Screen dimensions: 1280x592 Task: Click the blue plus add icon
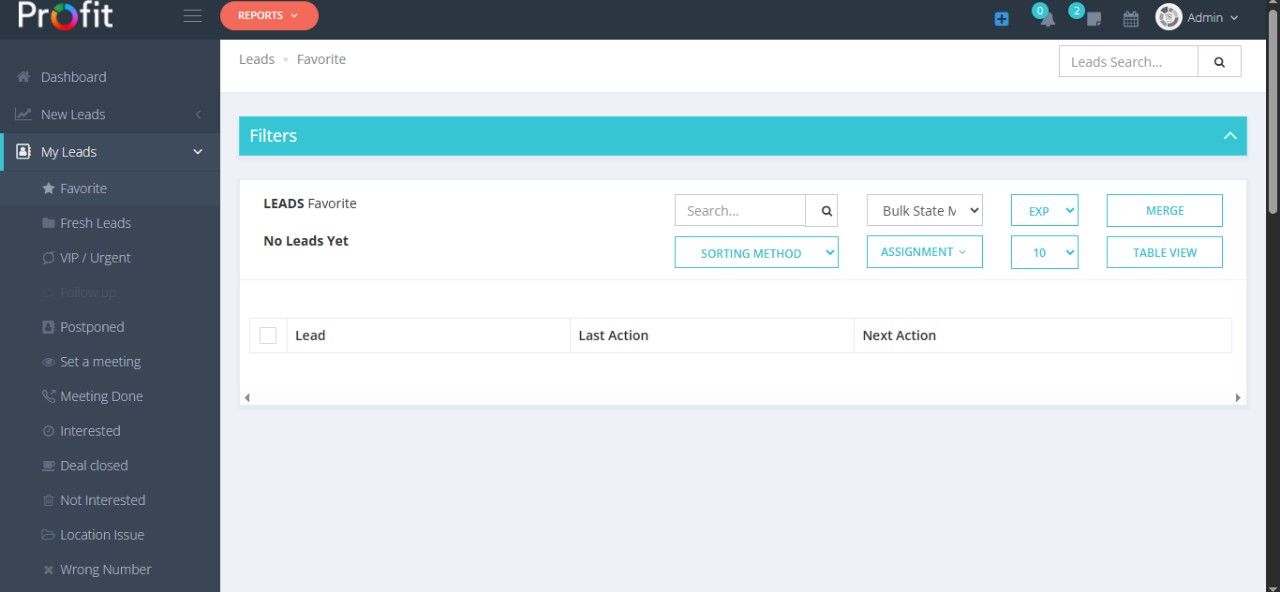point(1001,19)
